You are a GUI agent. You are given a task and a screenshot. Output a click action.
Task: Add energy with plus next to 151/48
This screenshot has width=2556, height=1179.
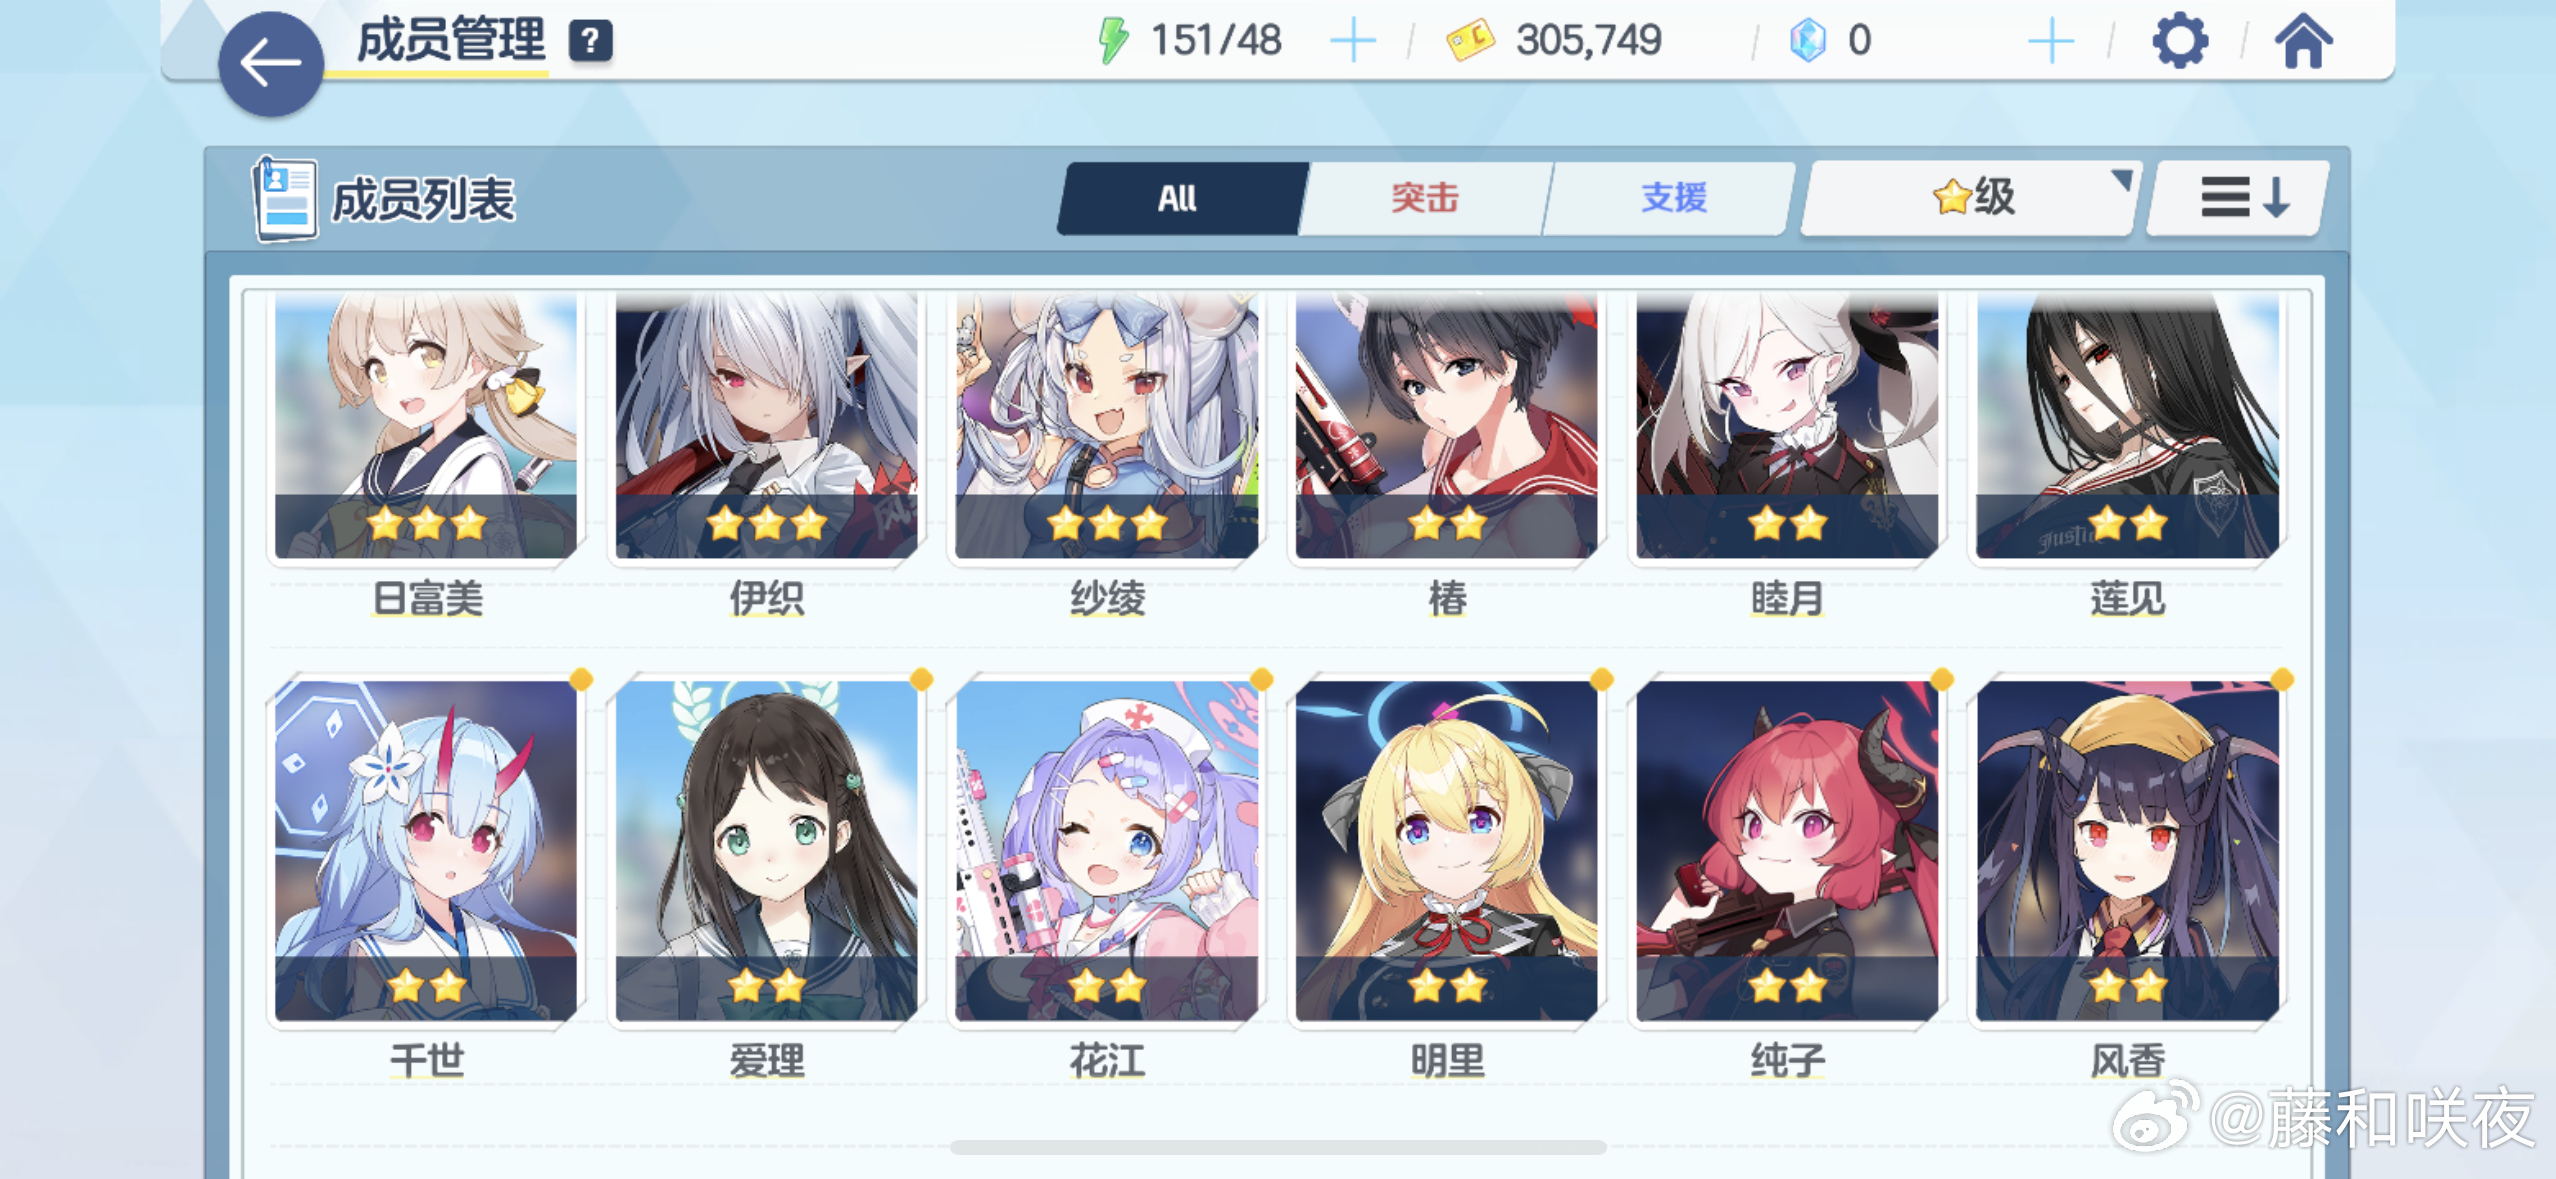pyautogui.click(x=1353, y=41)
